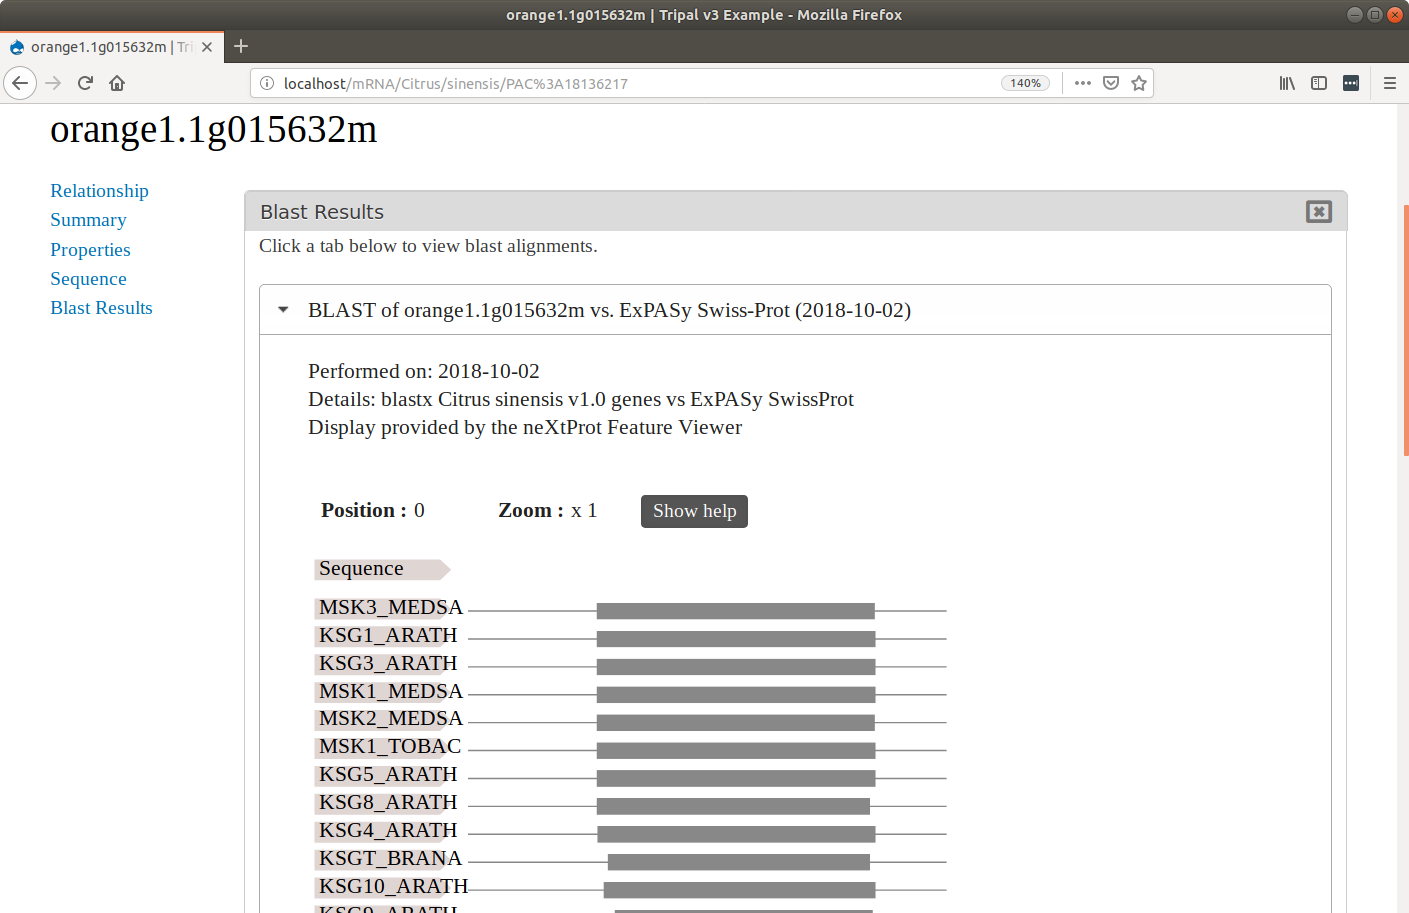Select the MSK3_MEDSA hit label
The width and height of the screenshot is (1409, 913).
click(390, 608)
